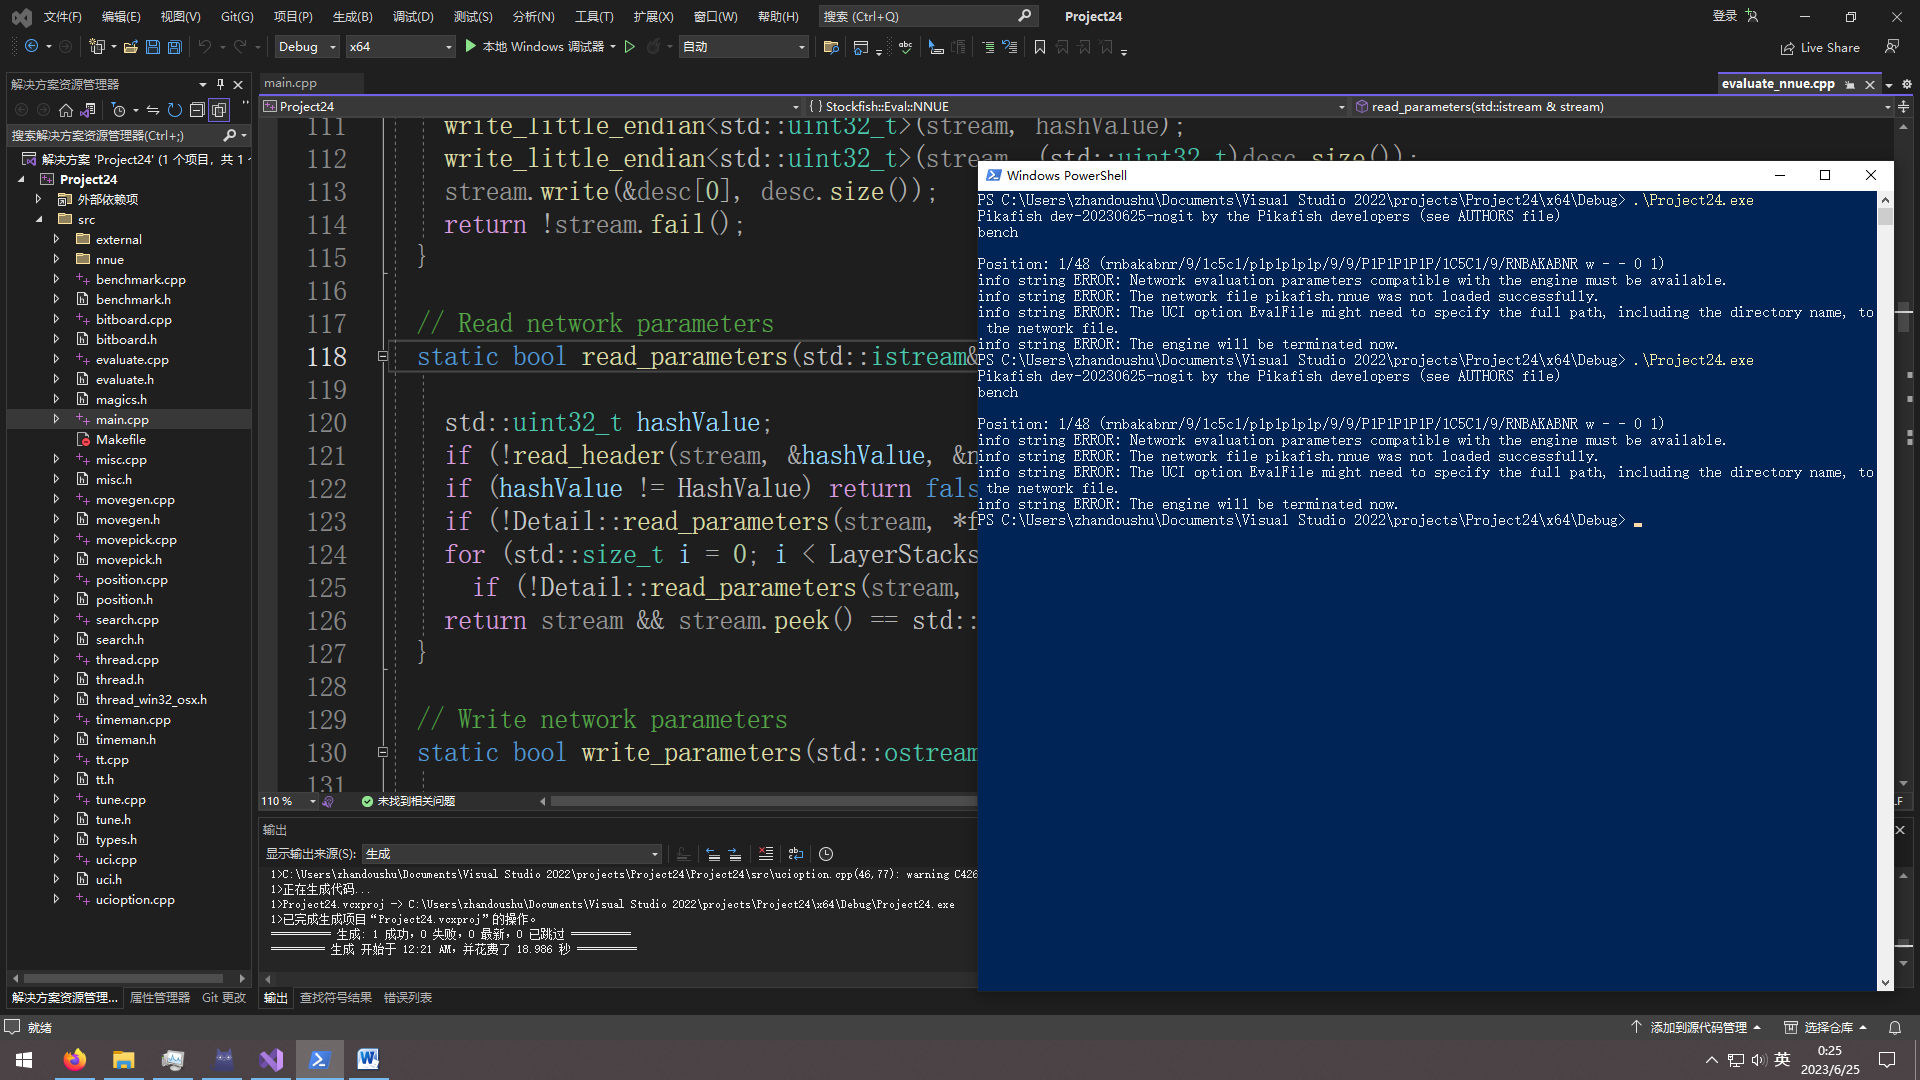
Task: Refresh the Solution Explorer view
Action: pos(174,110)
